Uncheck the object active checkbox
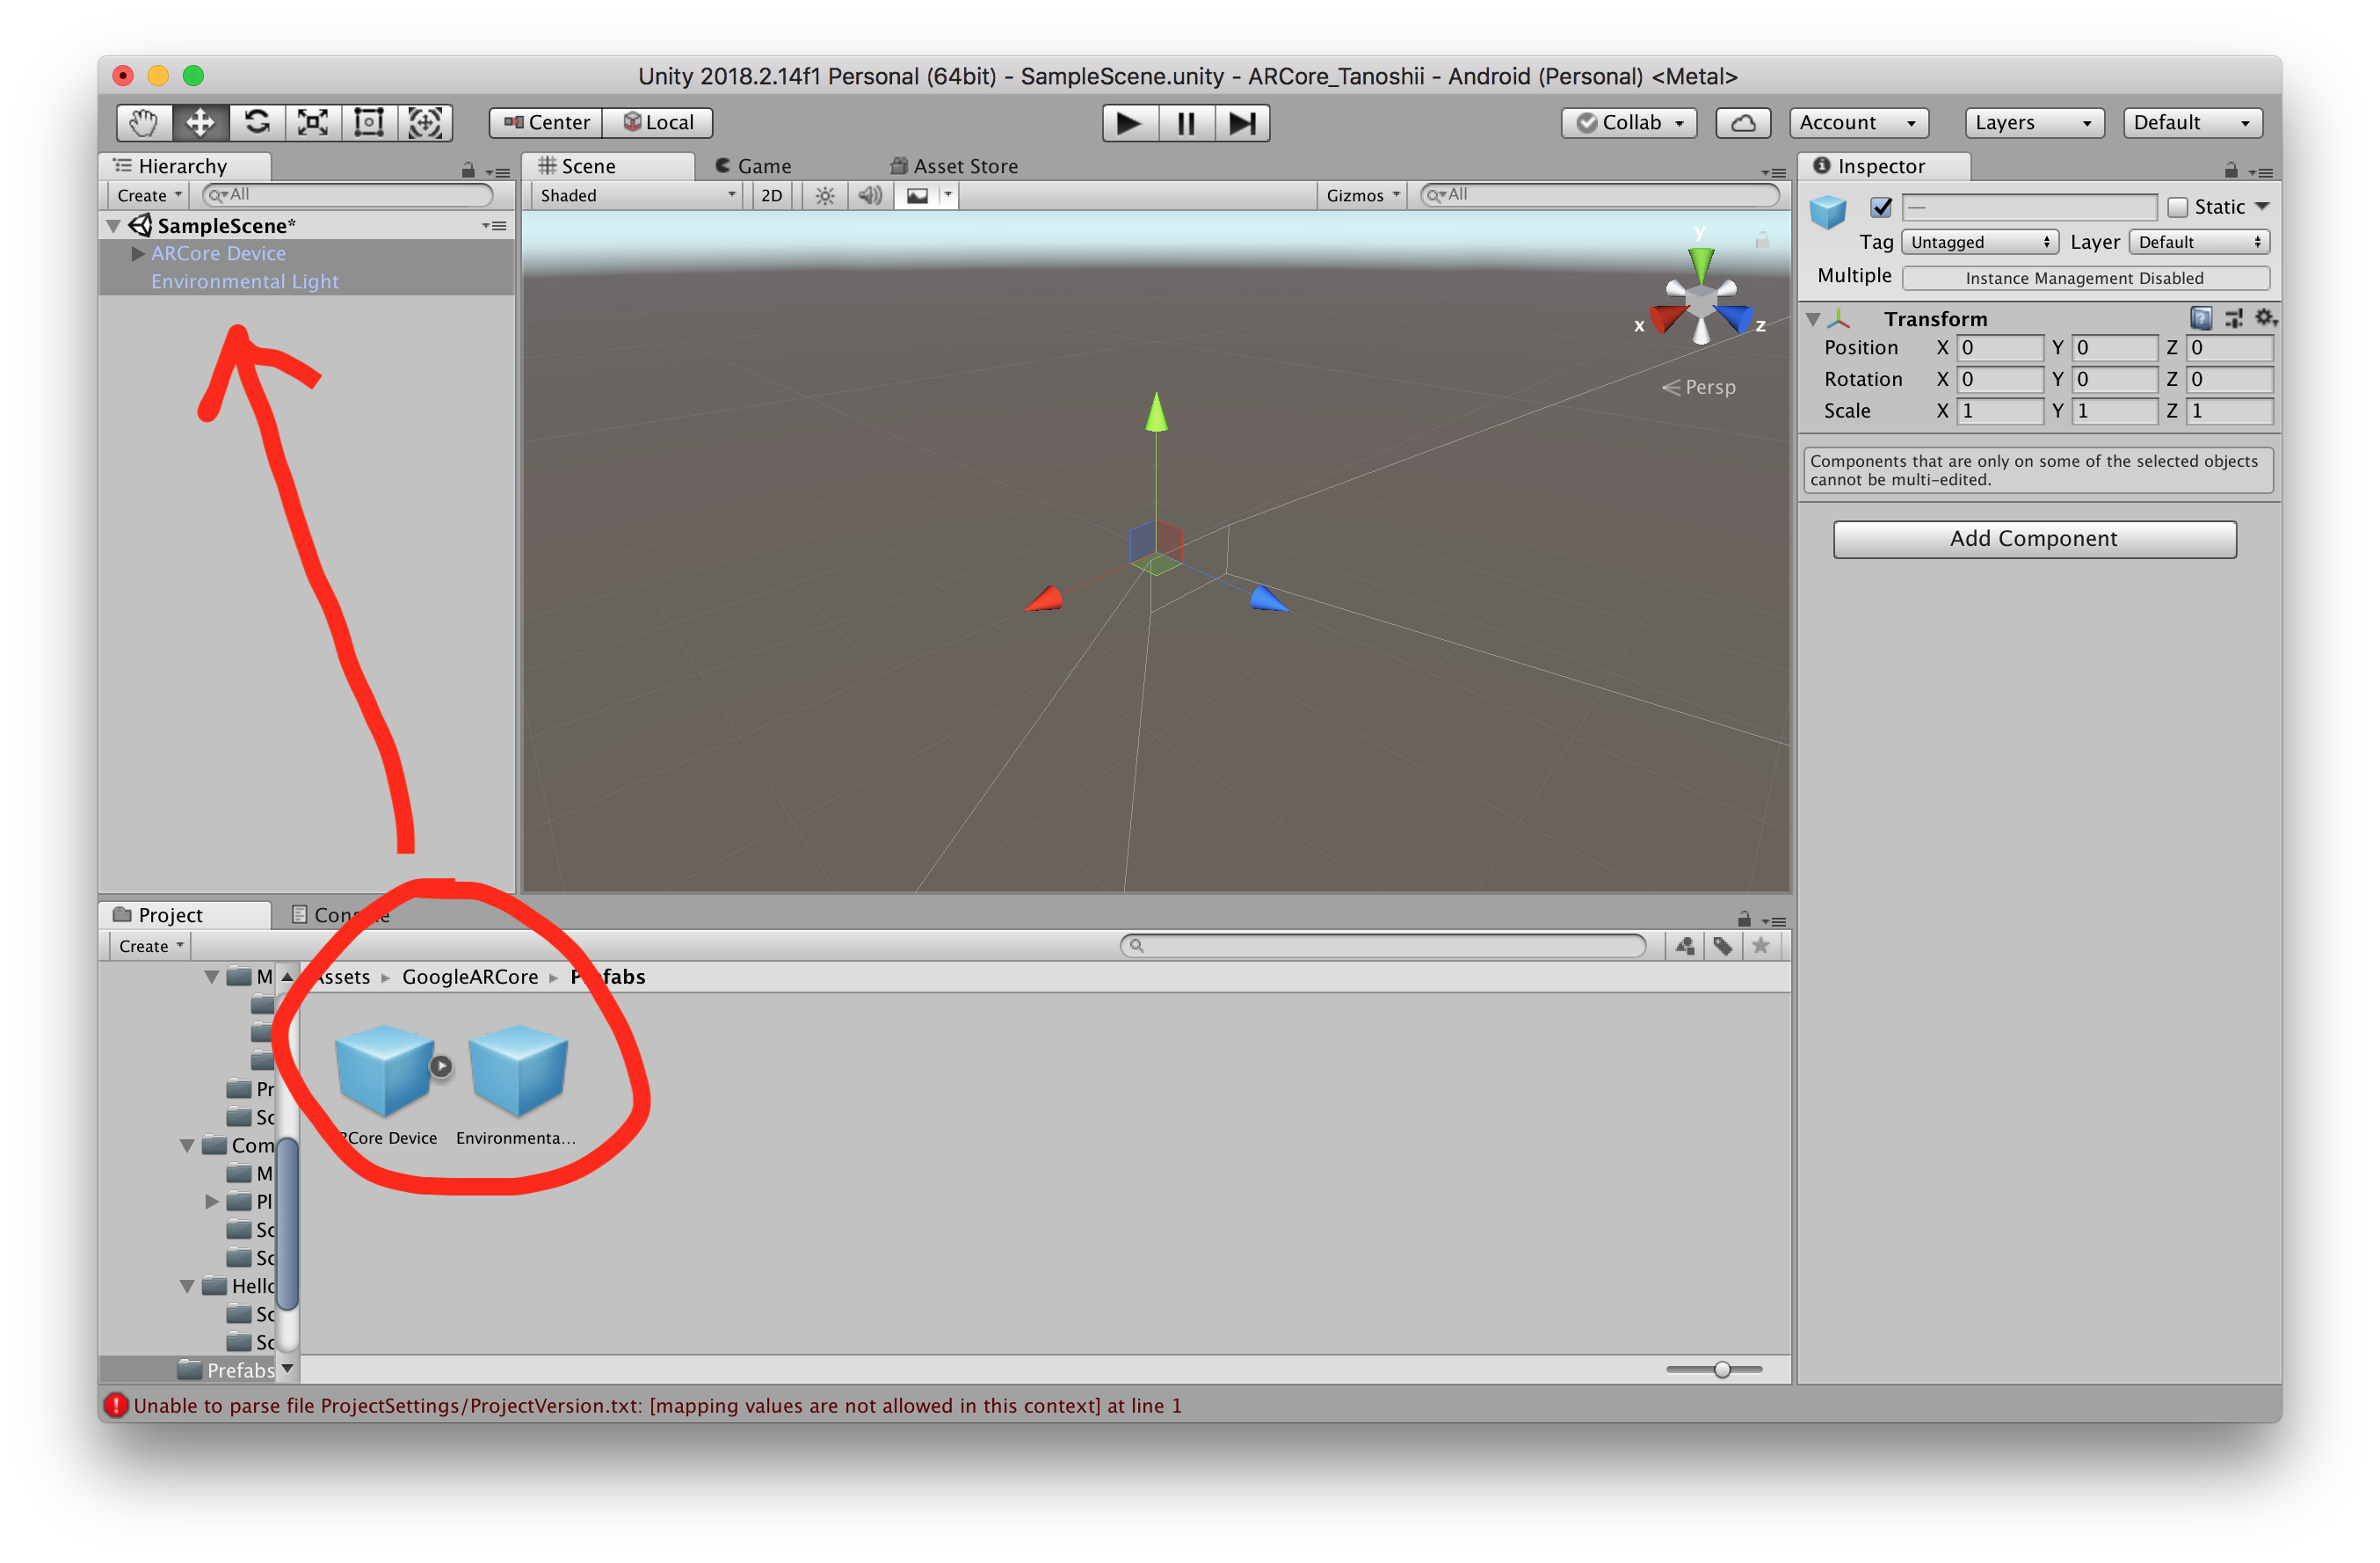Screen dimensions: 2380x1563 tap(1881, 207)
